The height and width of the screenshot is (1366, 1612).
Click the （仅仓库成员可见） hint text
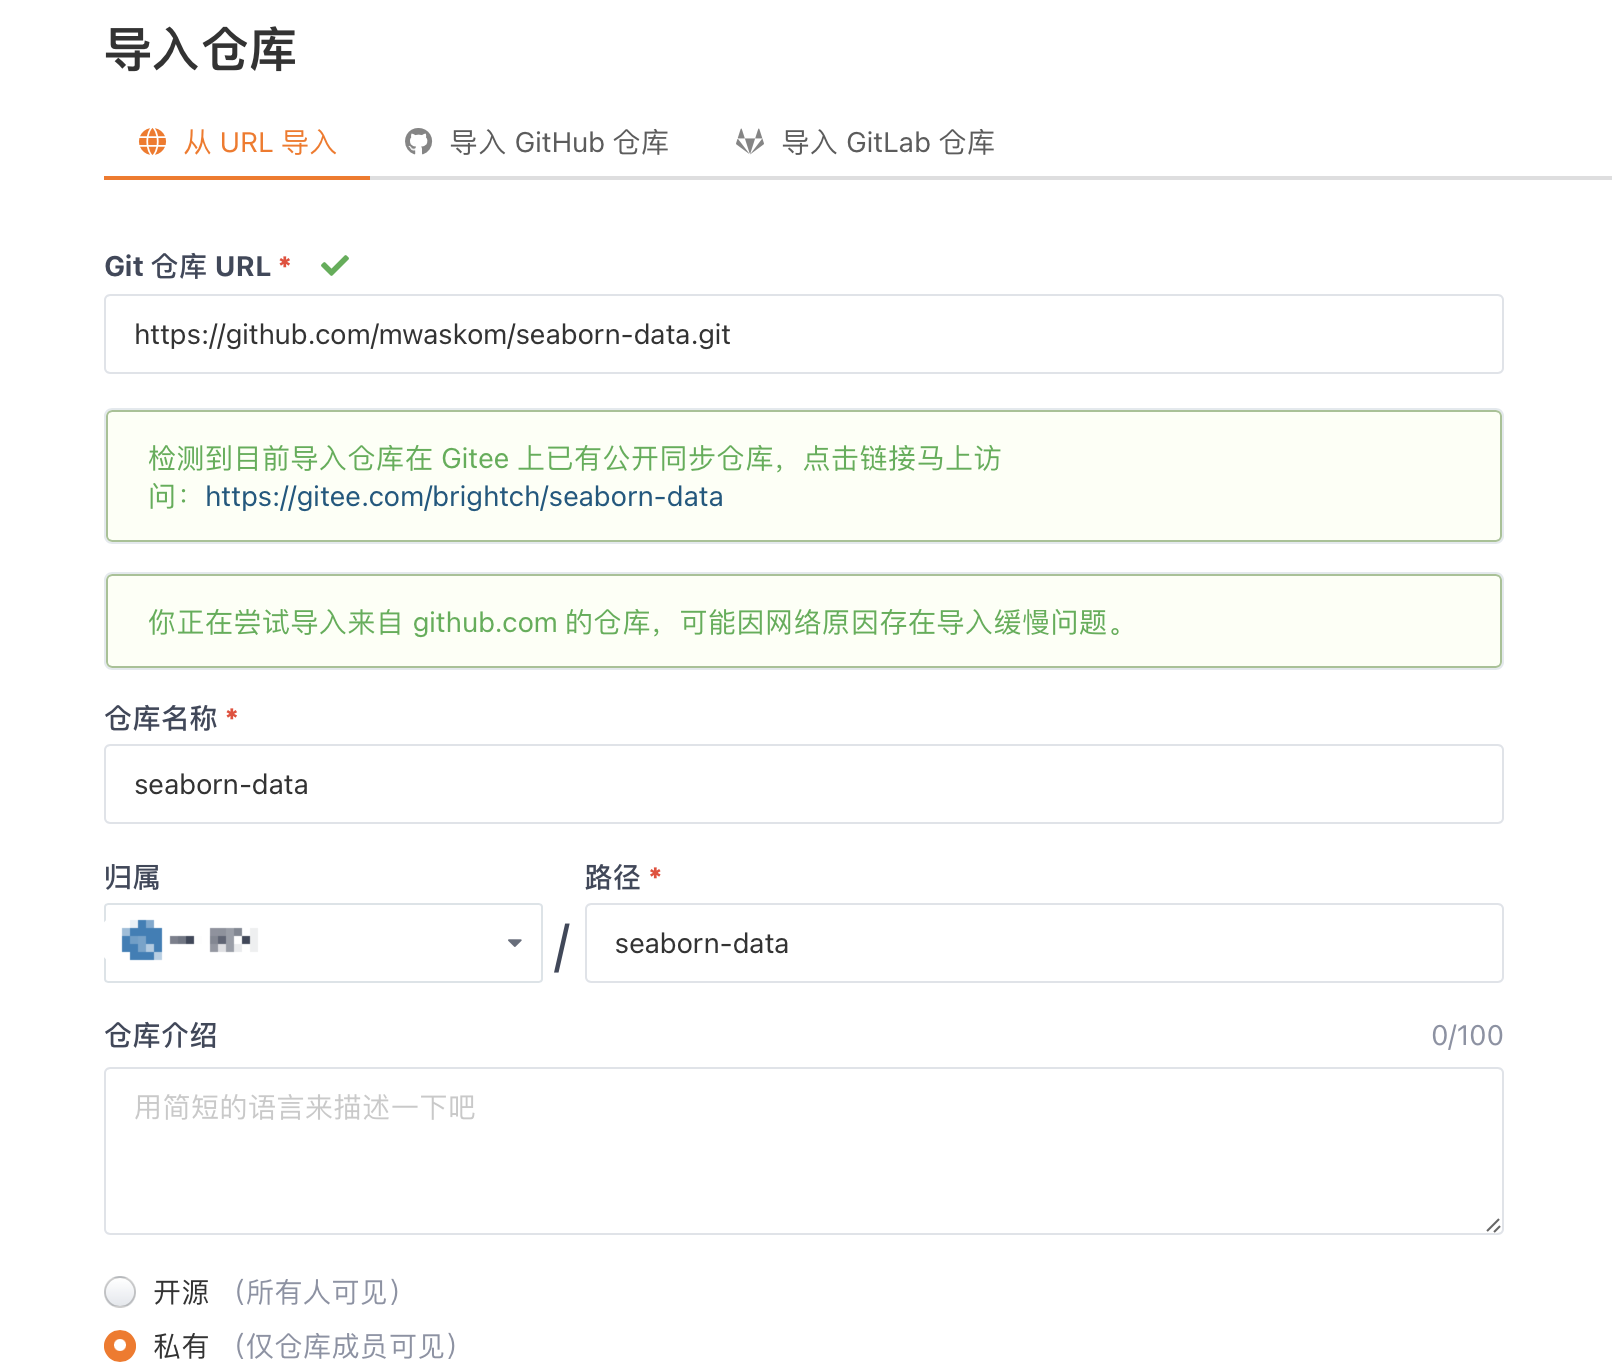[x=346, y=1346]
